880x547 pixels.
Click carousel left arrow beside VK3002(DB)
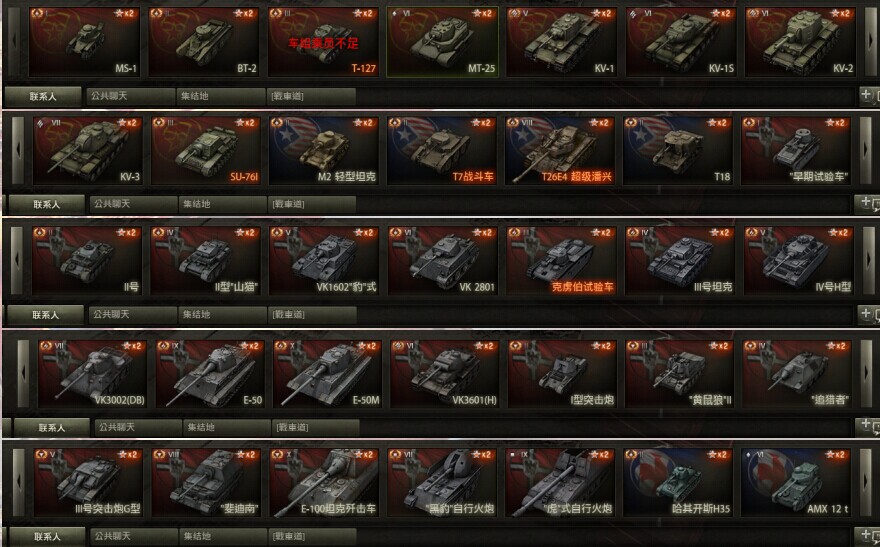pyautogui.click(x=23, y=374)
